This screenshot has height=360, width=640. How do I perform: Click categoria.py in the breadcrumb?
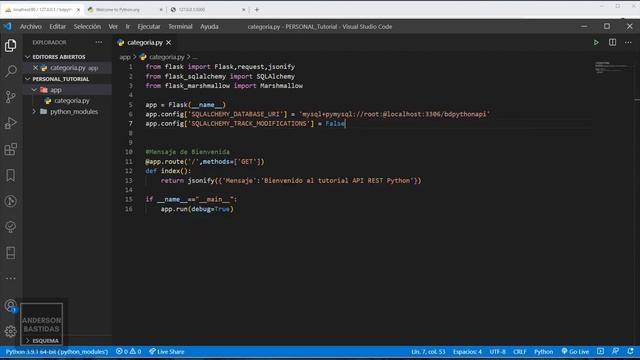[x=167, y=57]
